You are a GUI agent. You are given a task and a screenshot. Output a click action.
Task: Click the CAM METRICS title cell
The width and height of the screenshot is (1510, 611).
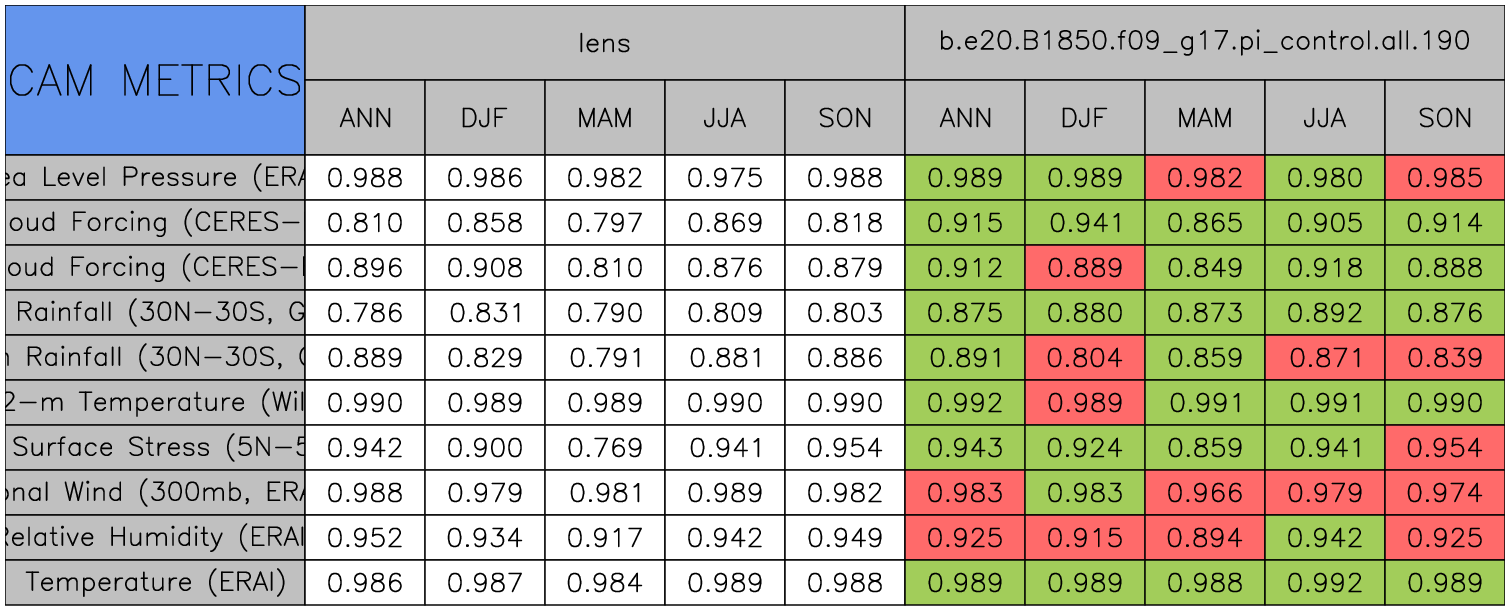(155, 80)
